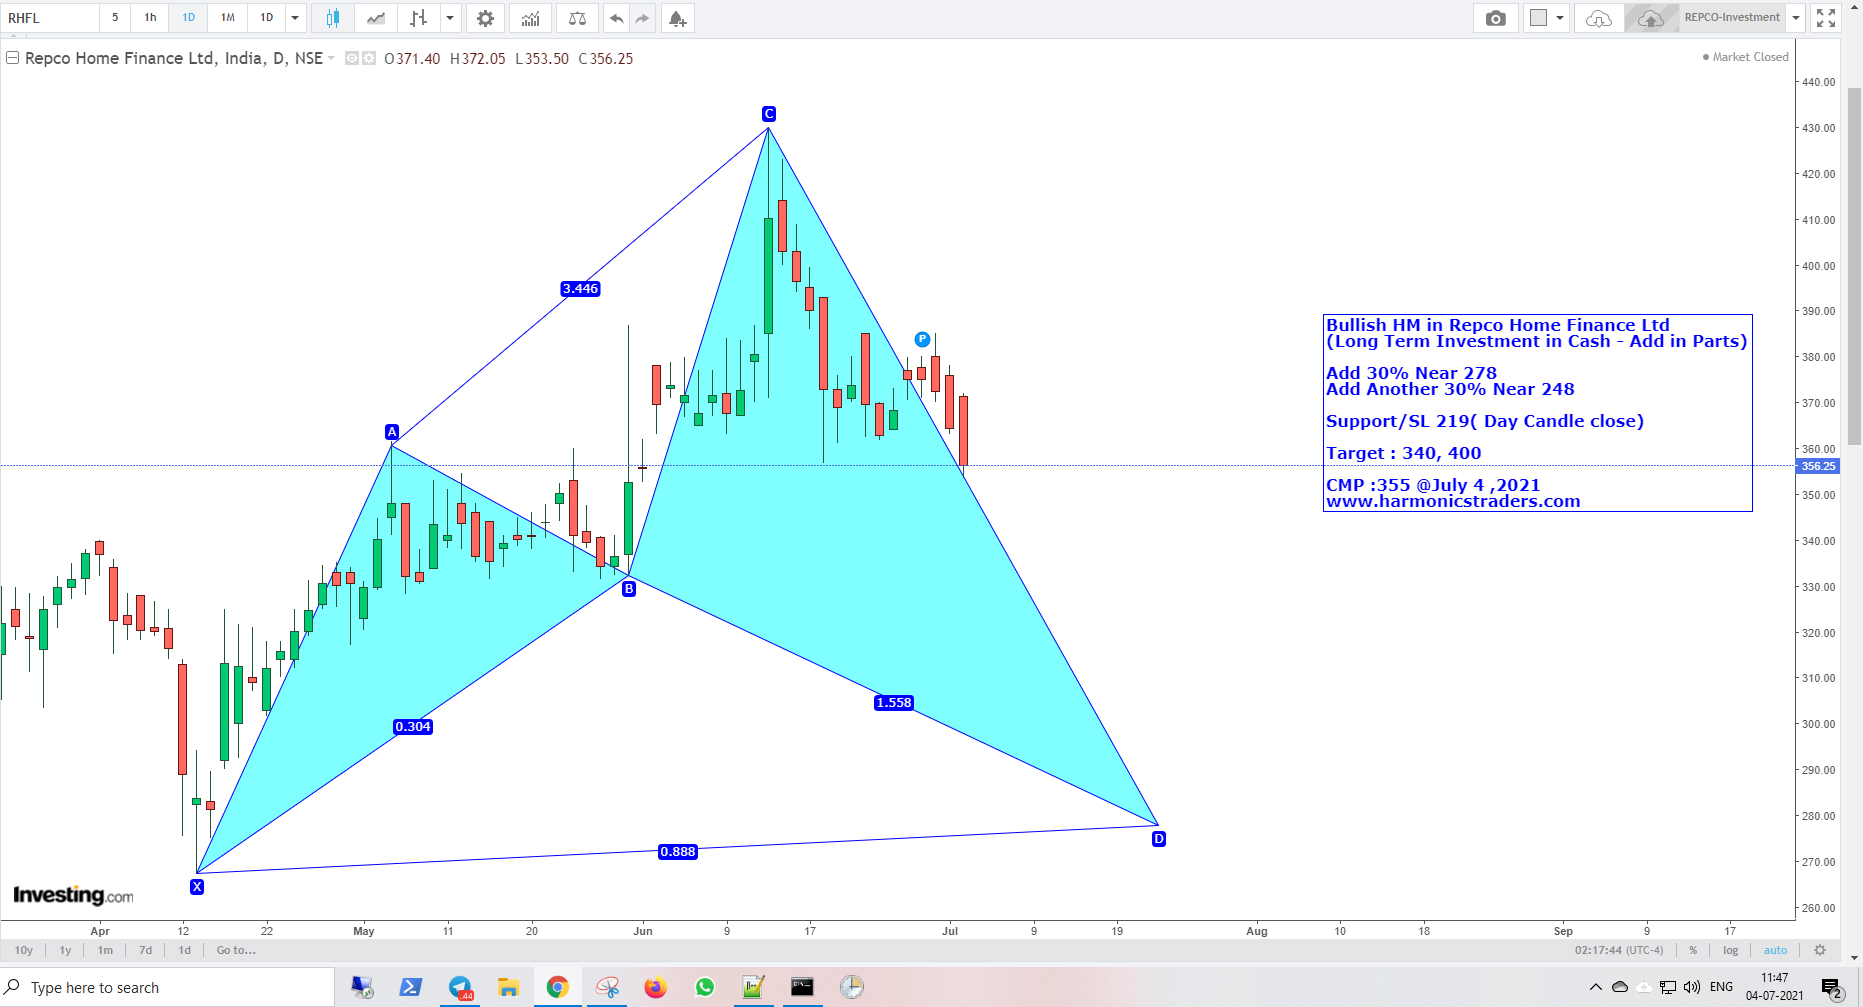
Task: Enable percent scale with the % toggle
Action: point(1693,950)
